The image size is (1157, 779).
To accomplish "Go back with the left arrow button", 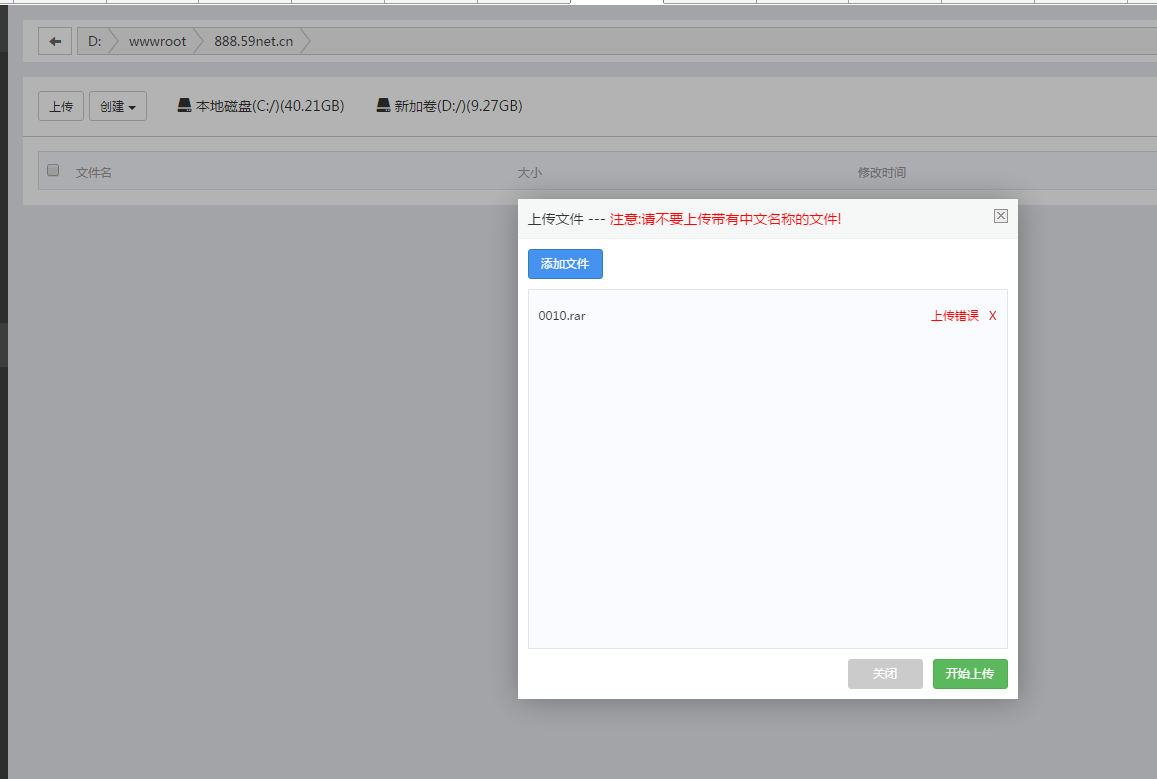I will point(55,41).
